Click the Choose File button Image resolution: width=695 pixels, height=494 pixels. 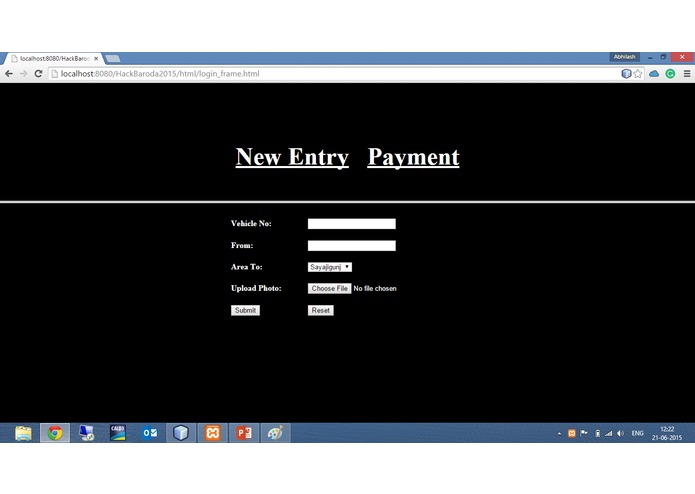[329, 288]
